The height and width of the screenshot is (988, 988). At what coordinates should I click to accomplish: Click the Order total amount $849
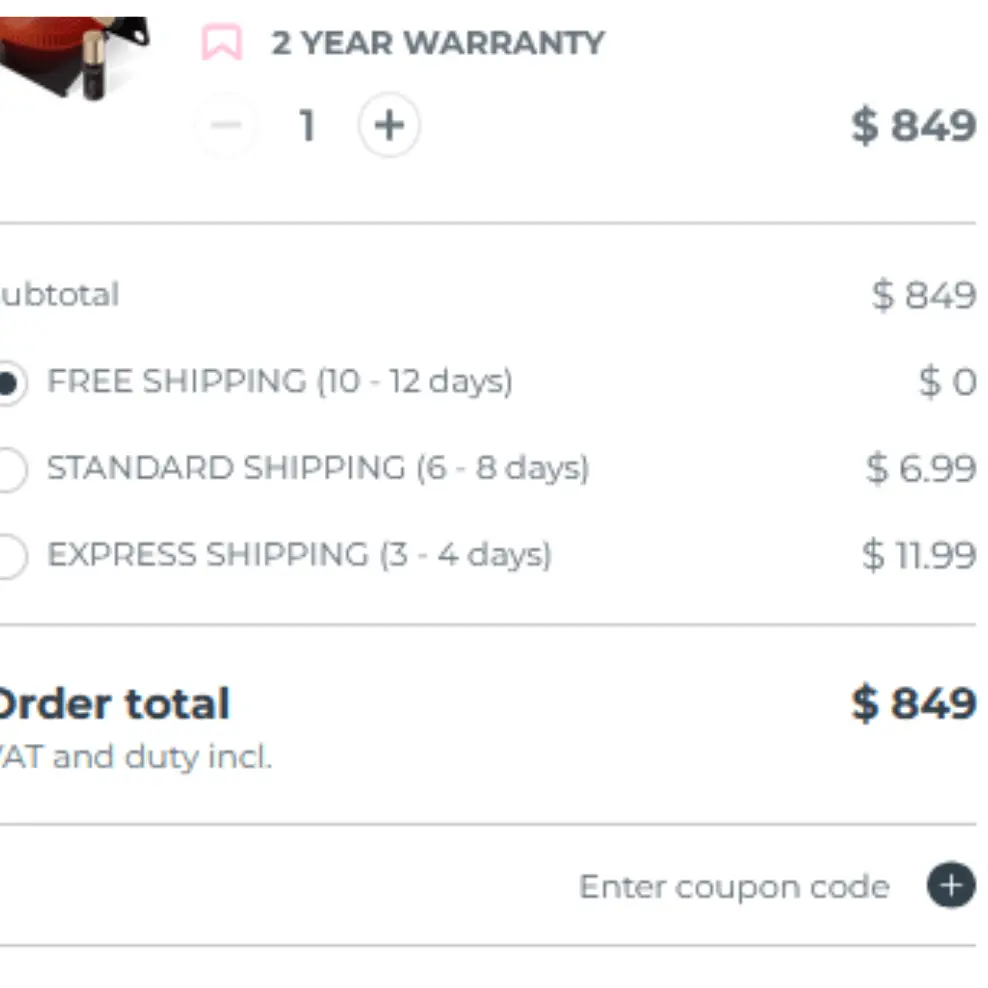(916, 702)
